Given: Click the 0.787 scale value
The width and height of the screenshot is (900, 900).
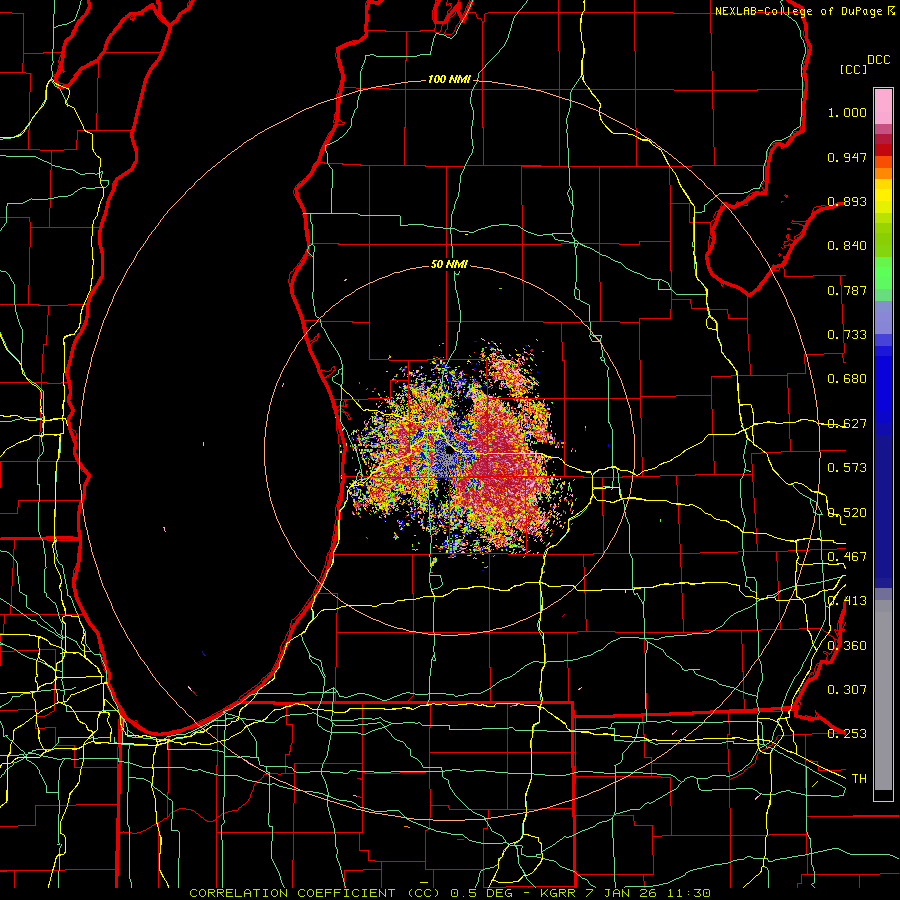Looking at the screenshot, I should [x=847, y=290].
